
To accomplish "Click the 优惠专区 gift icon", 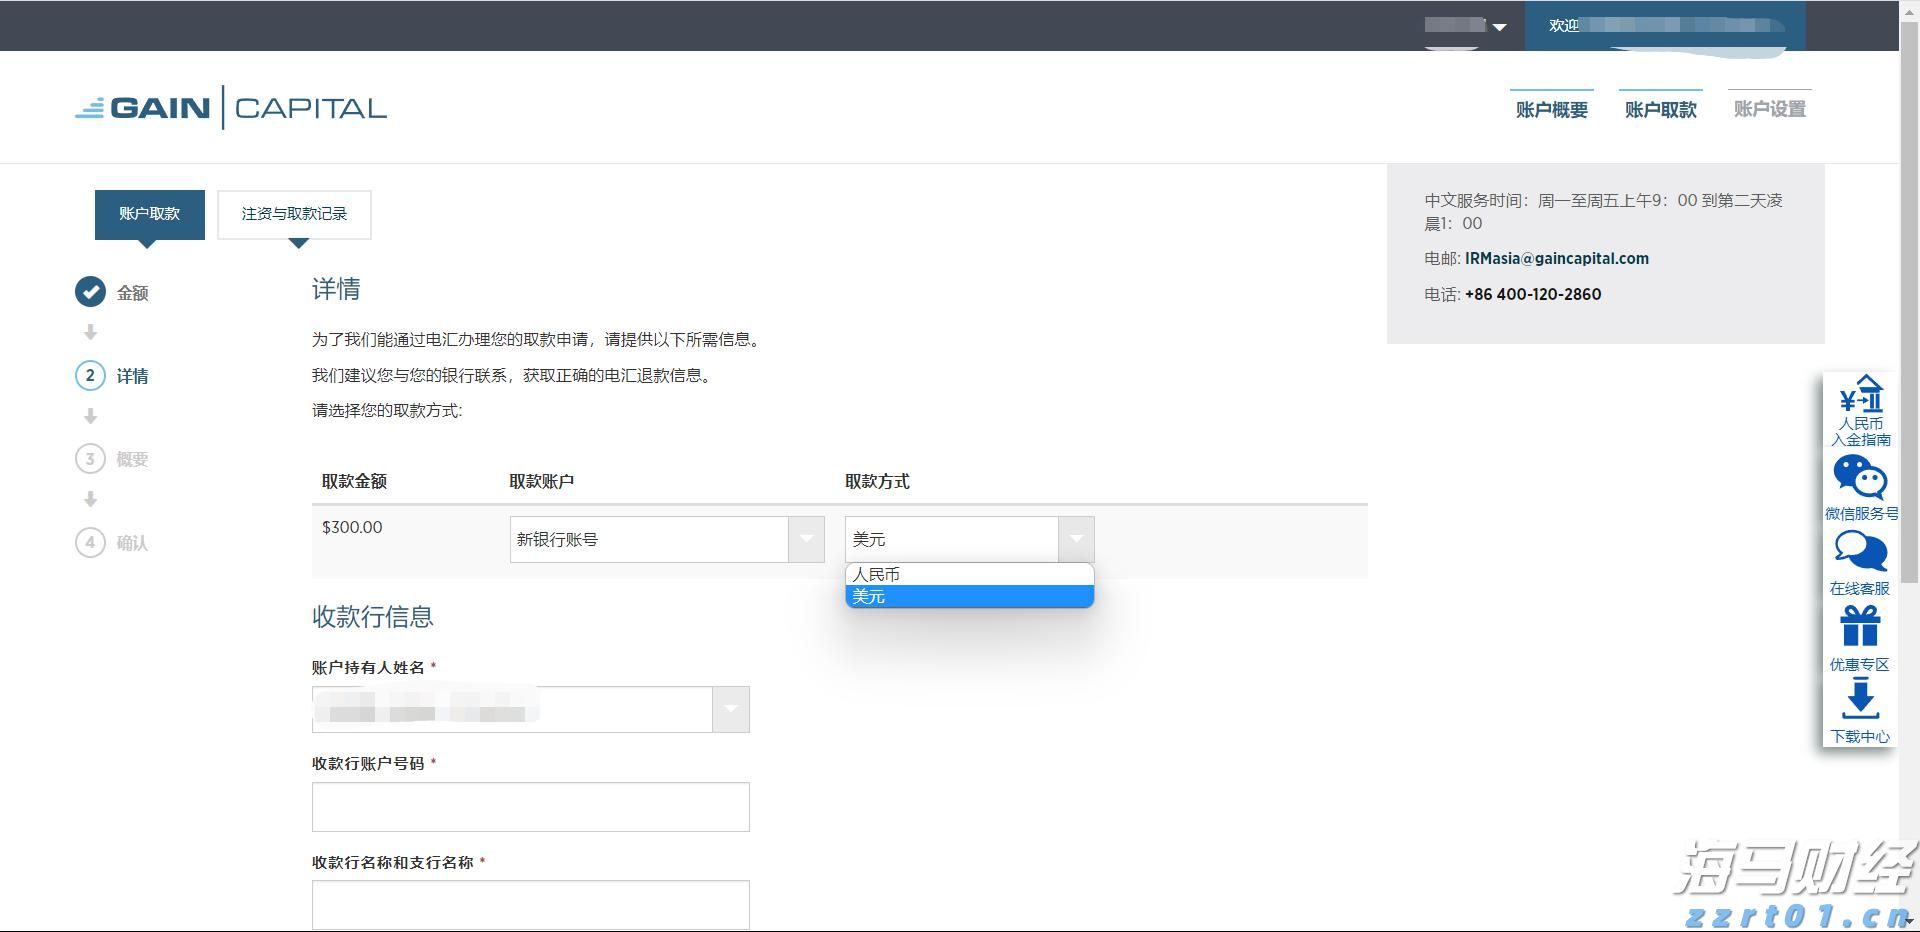I will point(1858,628).
